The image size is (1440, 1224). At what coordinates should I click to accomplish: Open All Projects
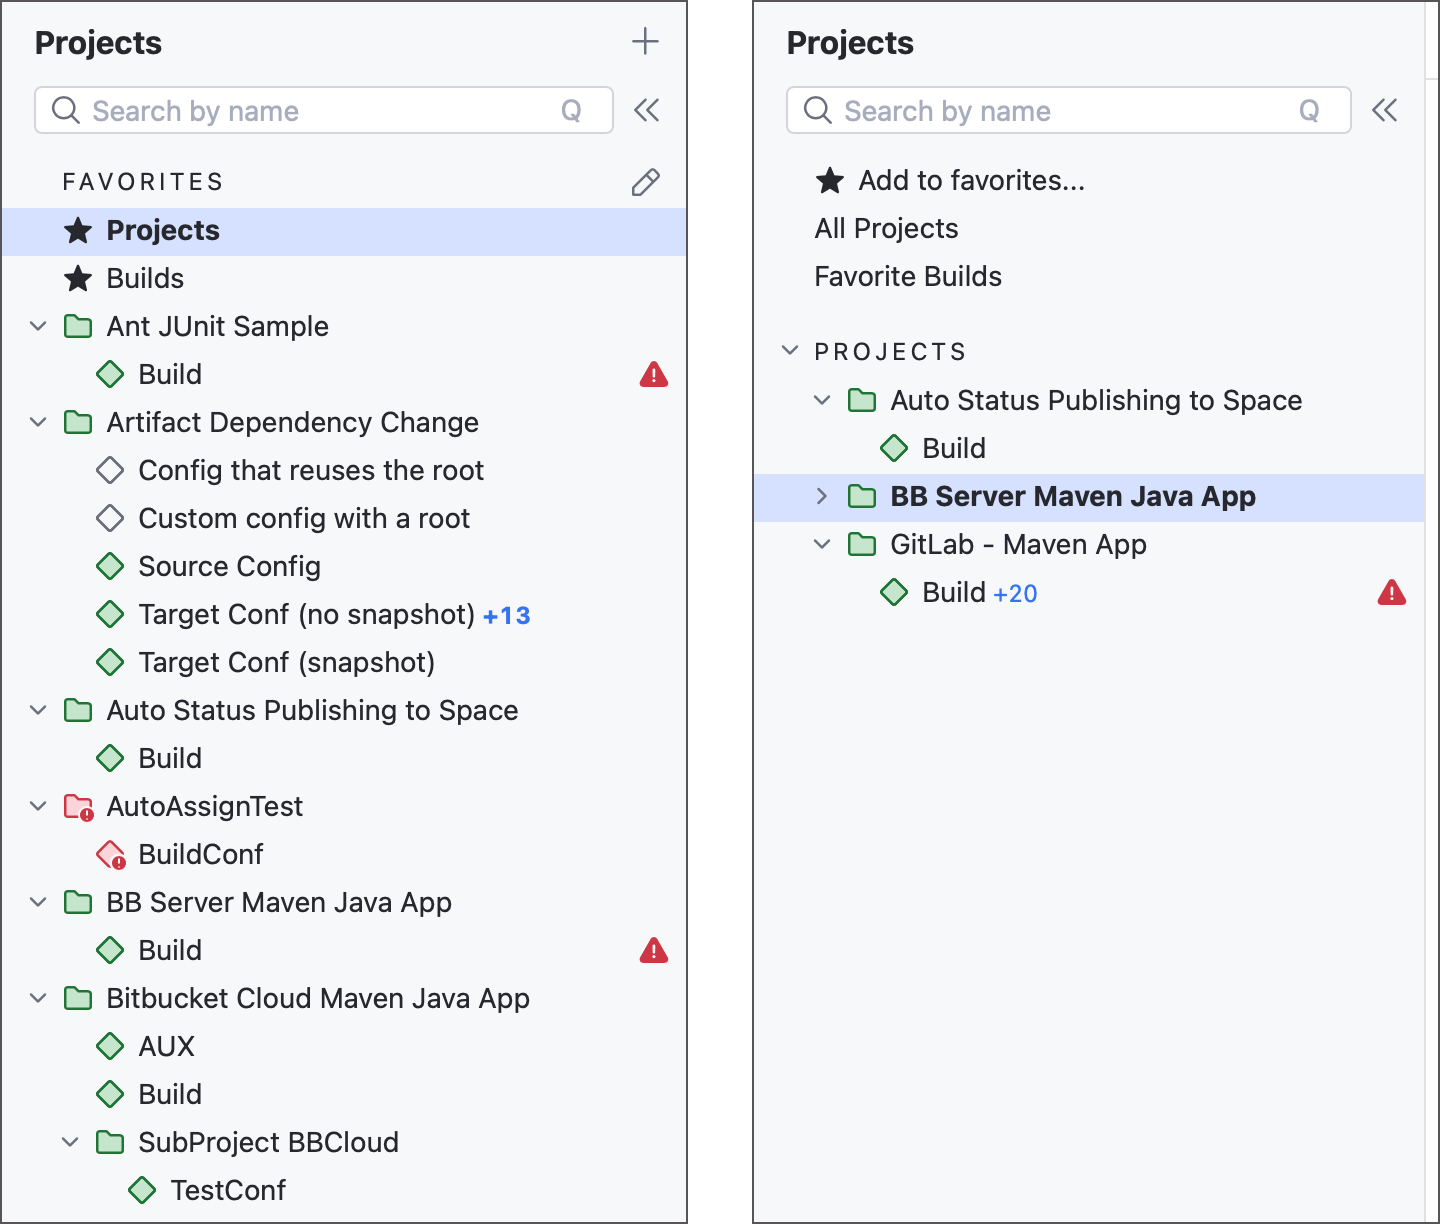tap(886, 228)
